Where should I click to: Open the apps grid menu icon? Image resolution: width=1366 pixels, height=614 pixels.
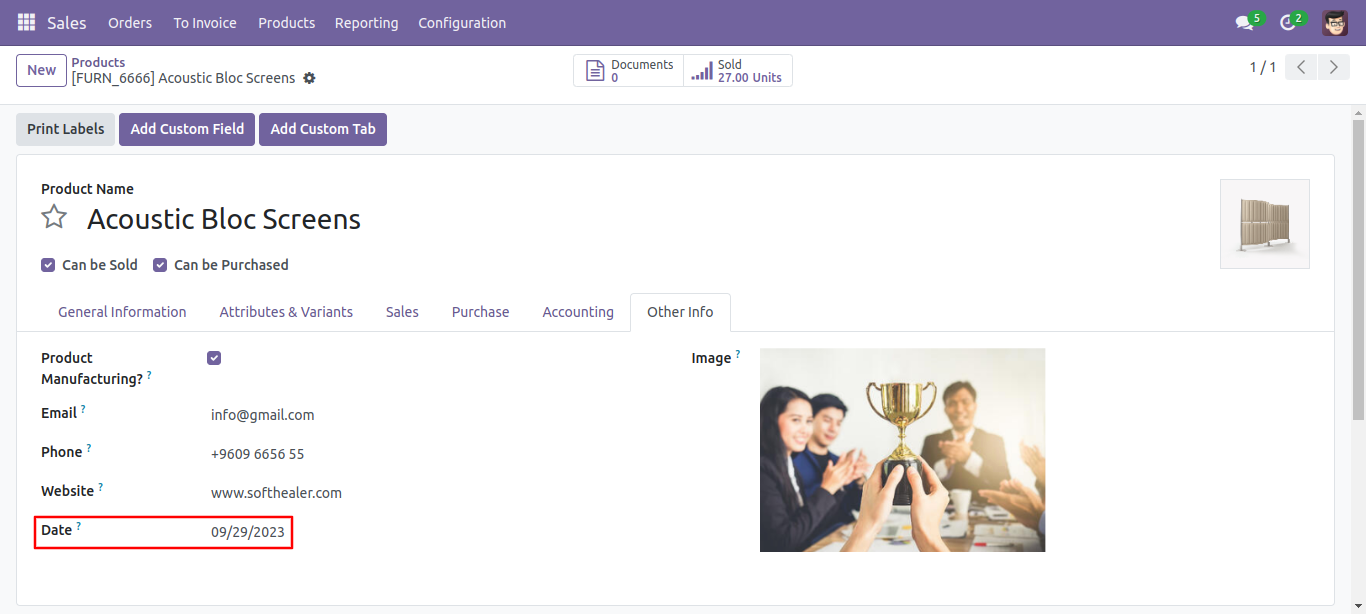tap(26, 22)
